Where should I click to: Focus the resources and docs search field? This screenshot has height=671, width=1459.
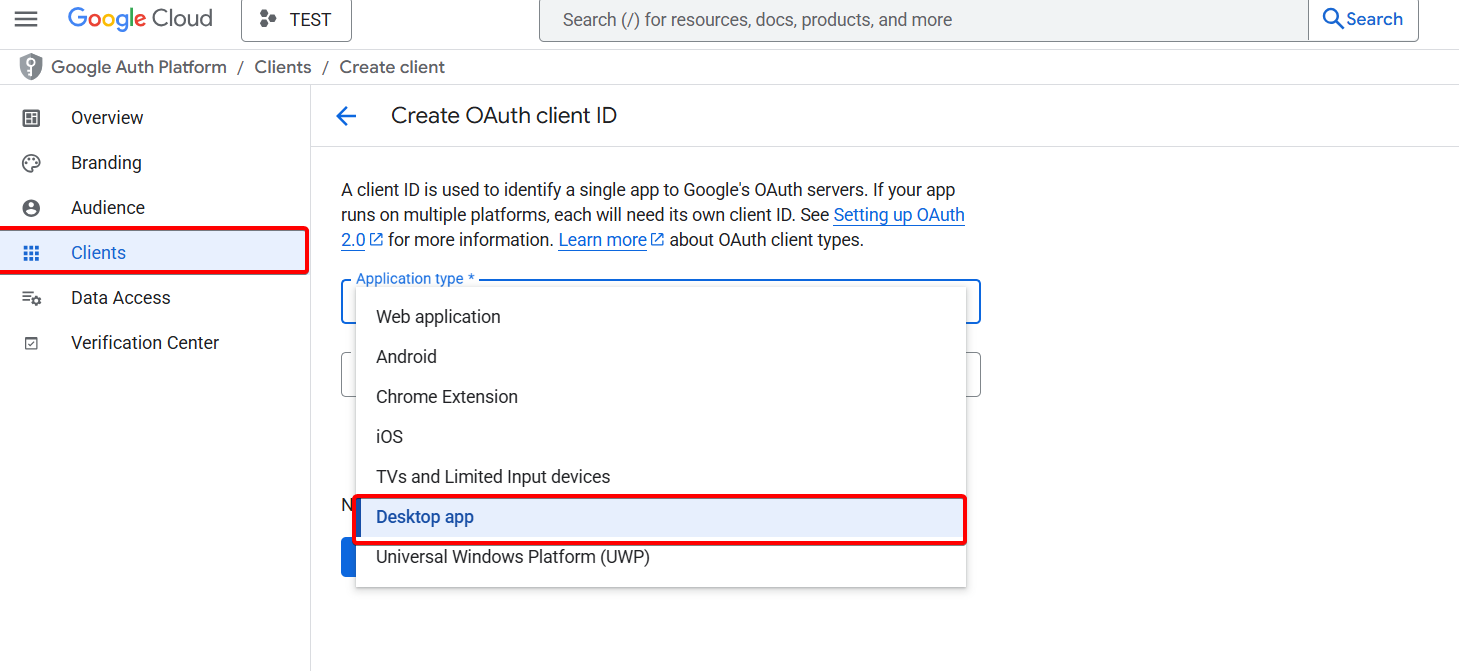(x=923, y=20)
